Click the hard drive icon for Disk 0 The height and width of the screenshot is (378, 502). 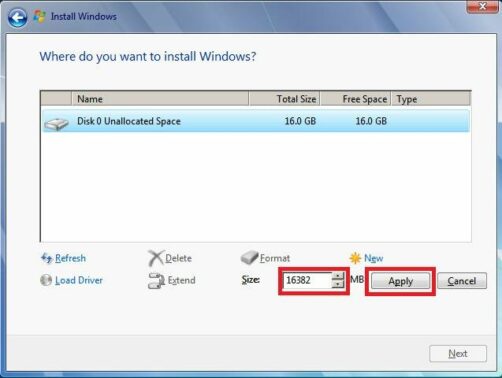click(x=56, y=124)
